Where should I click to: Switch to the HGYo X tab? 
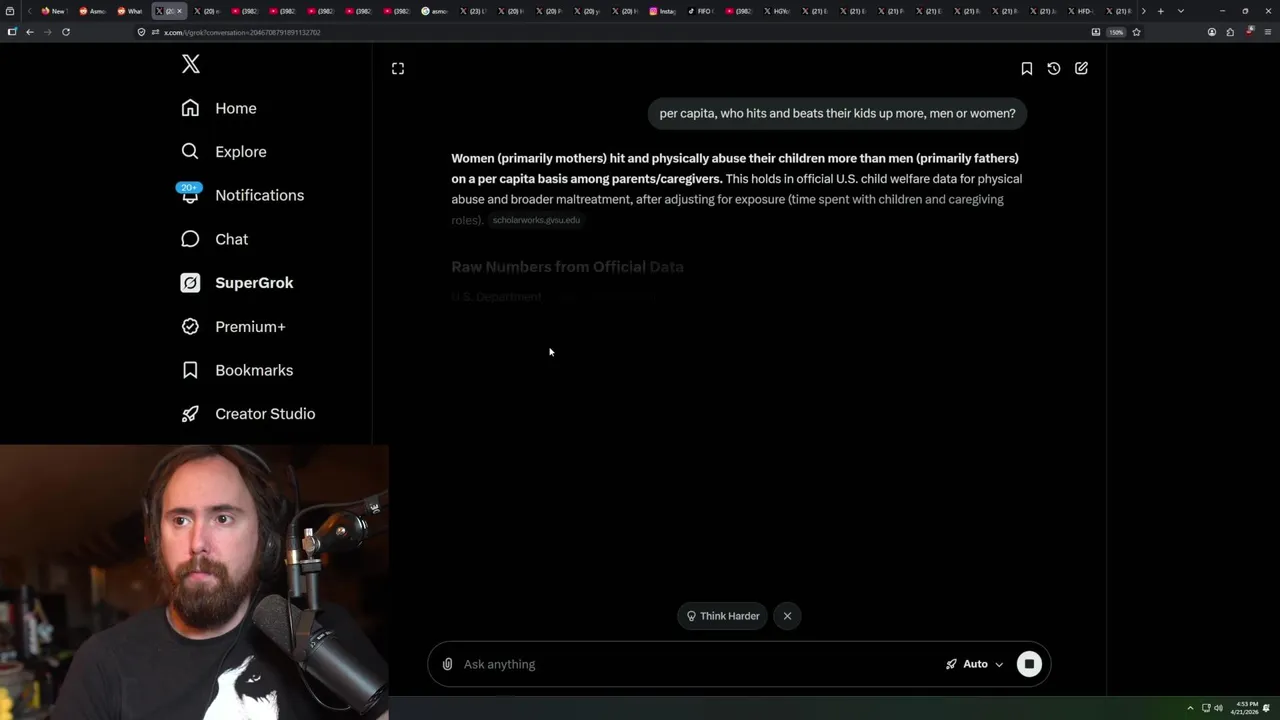pos(776,11)
